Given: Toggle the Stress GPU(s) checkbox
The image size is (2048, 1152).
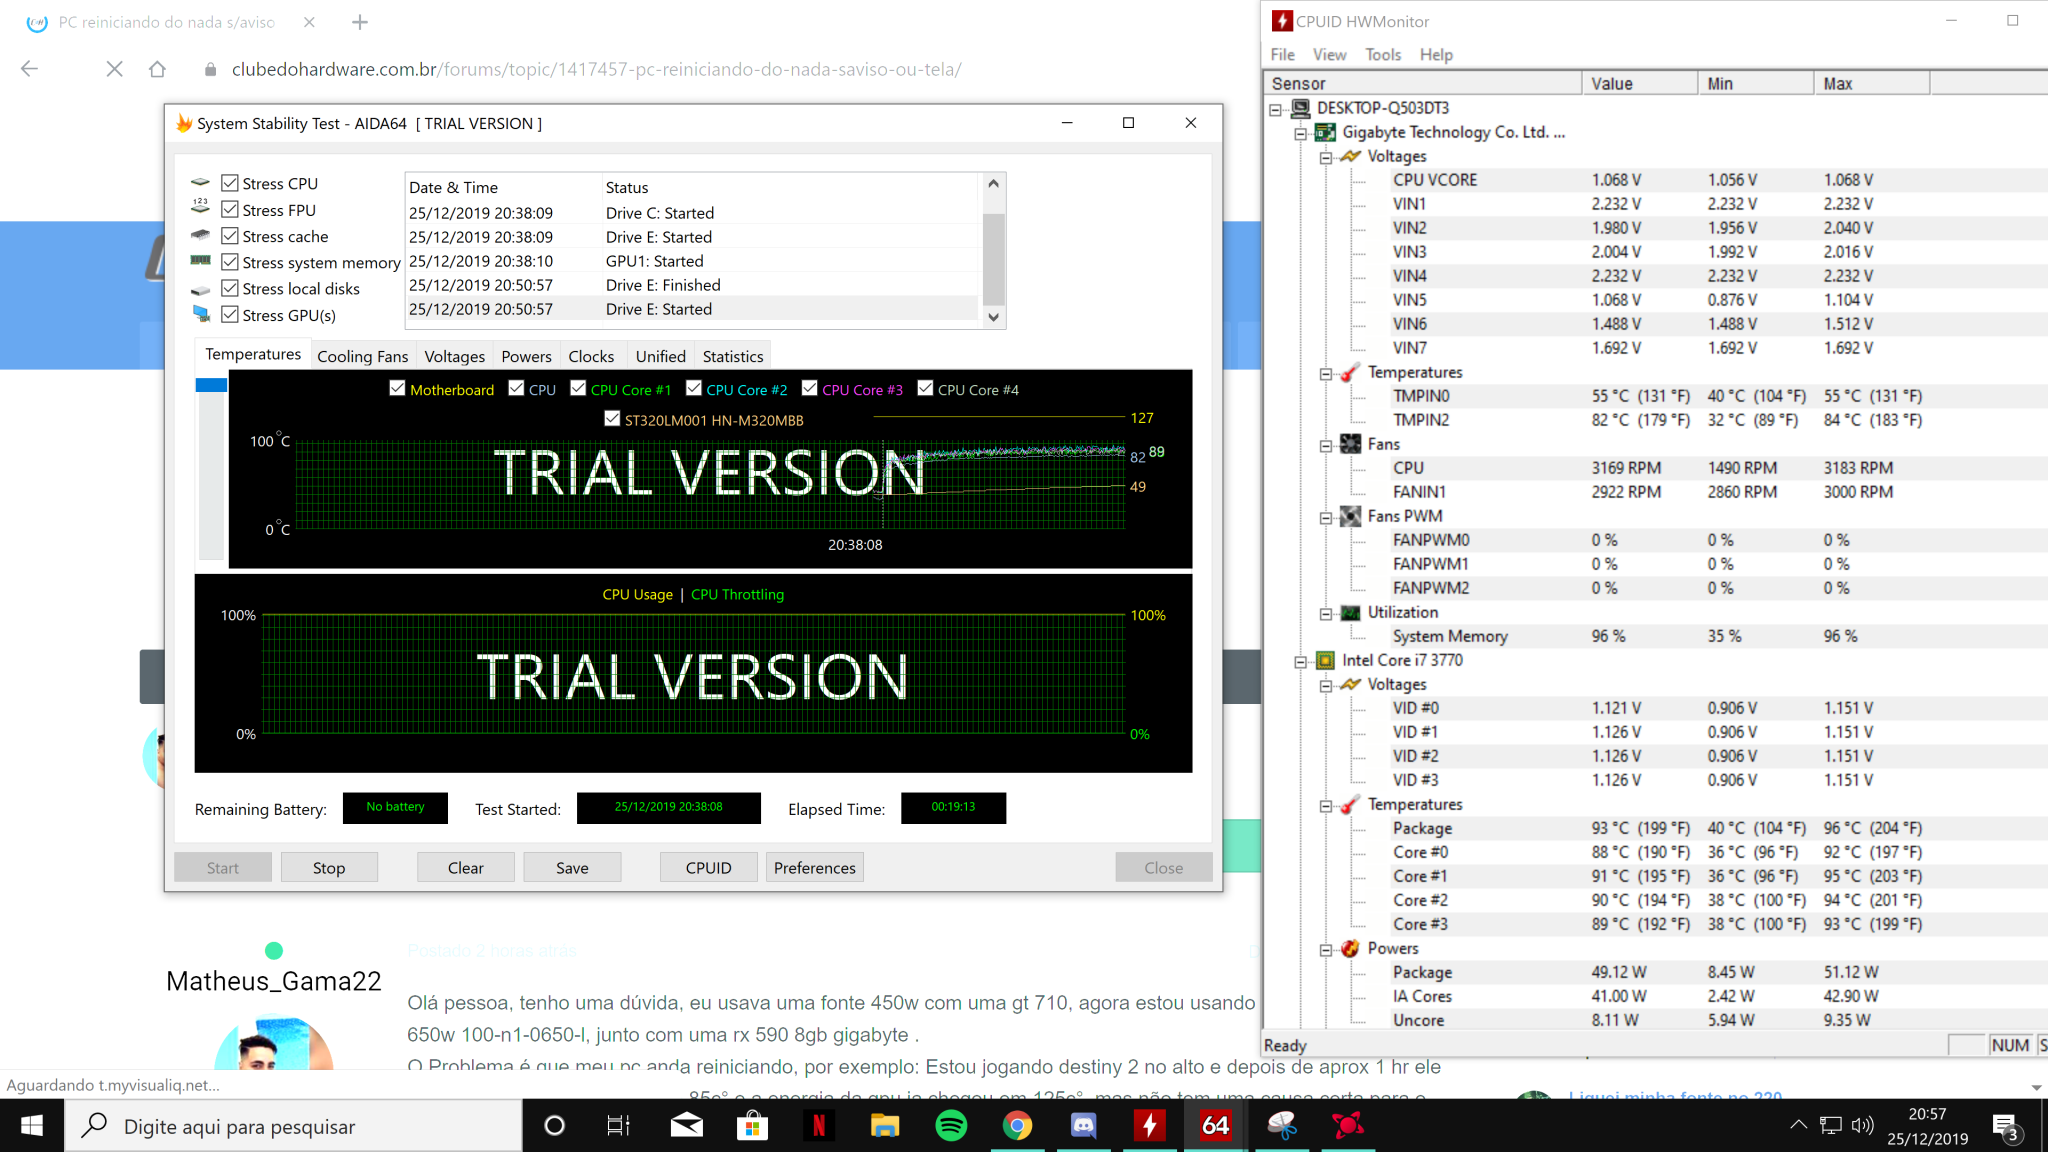Looking at the screenshot, I should click(230, 314).
